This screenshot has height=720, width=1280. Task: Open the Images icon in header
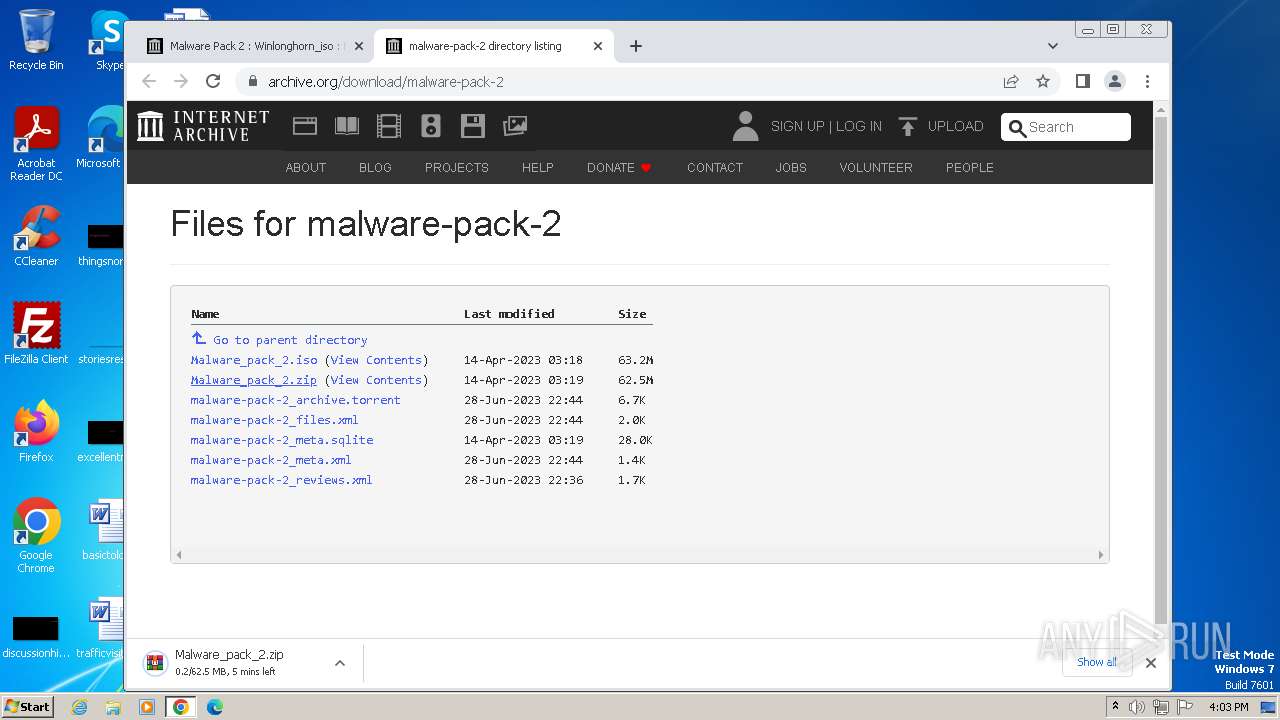pos(515,126)
